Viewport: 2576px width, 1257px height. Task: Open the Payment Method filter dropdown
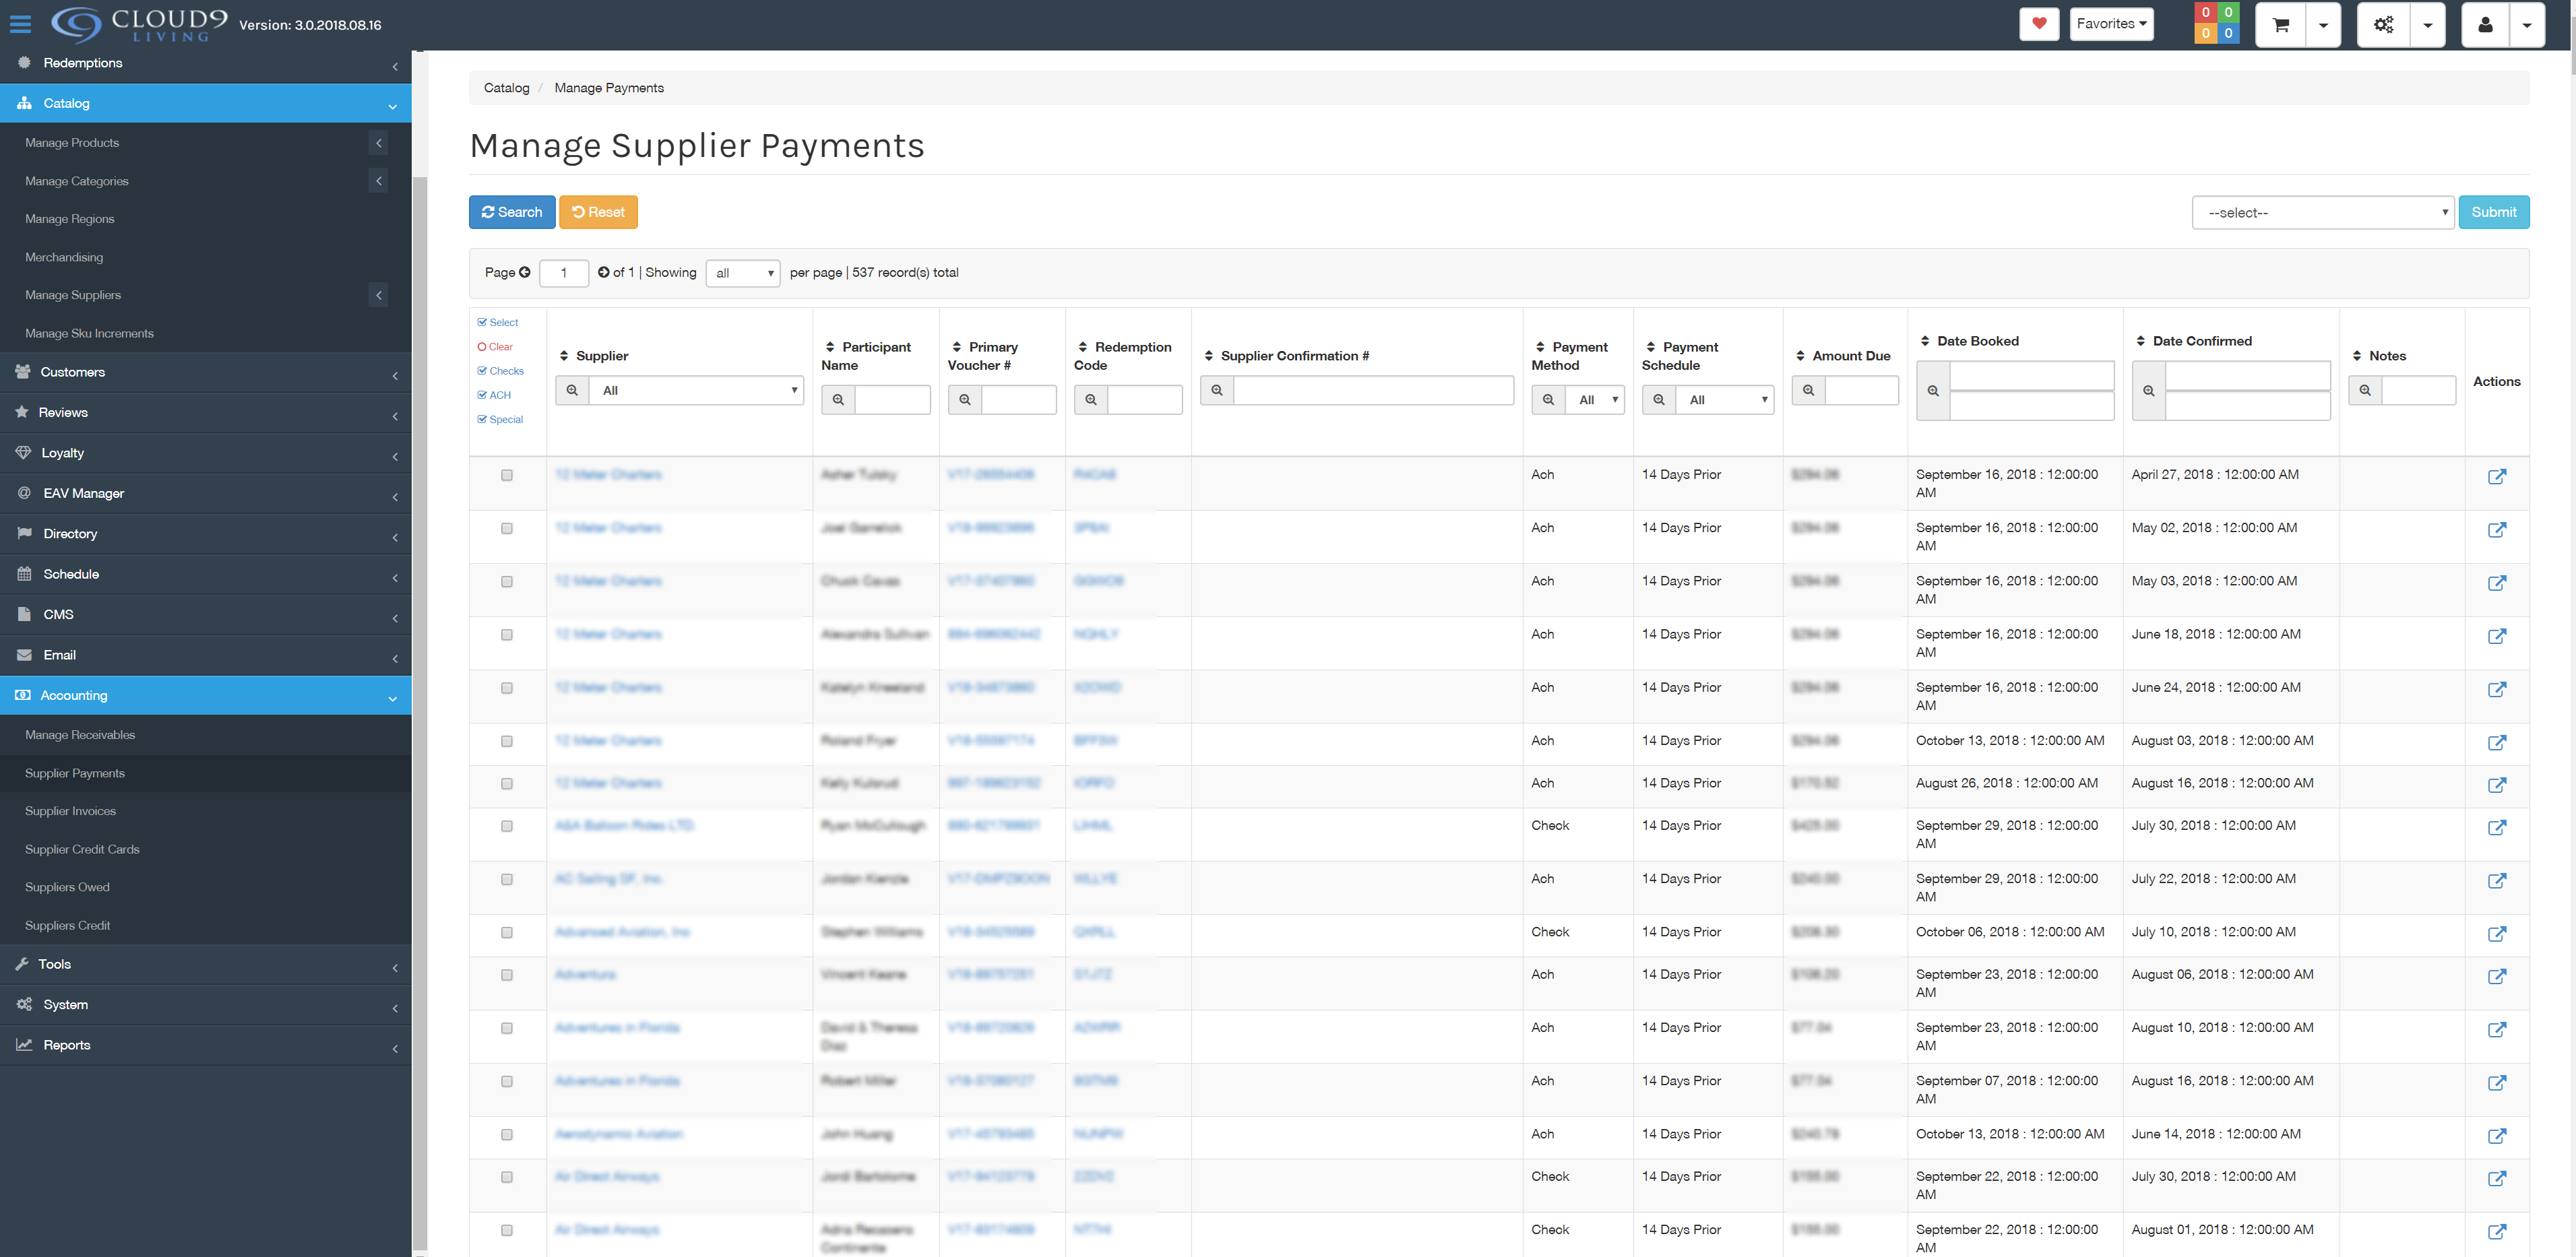tap(1595, 400)
